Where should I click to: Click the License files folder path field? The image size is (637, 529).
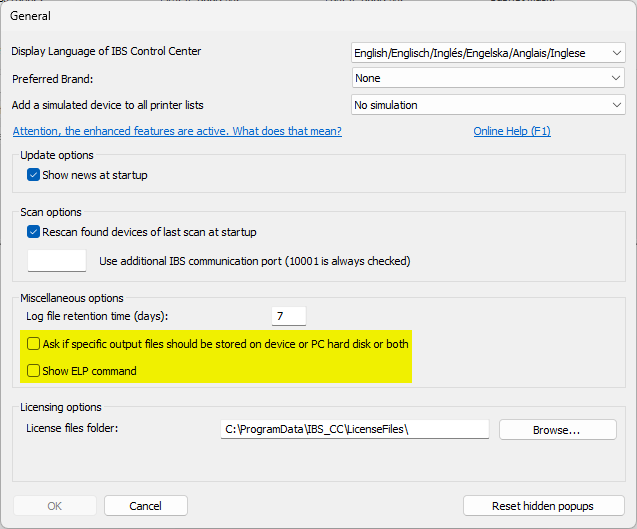(x=355, y=429)
